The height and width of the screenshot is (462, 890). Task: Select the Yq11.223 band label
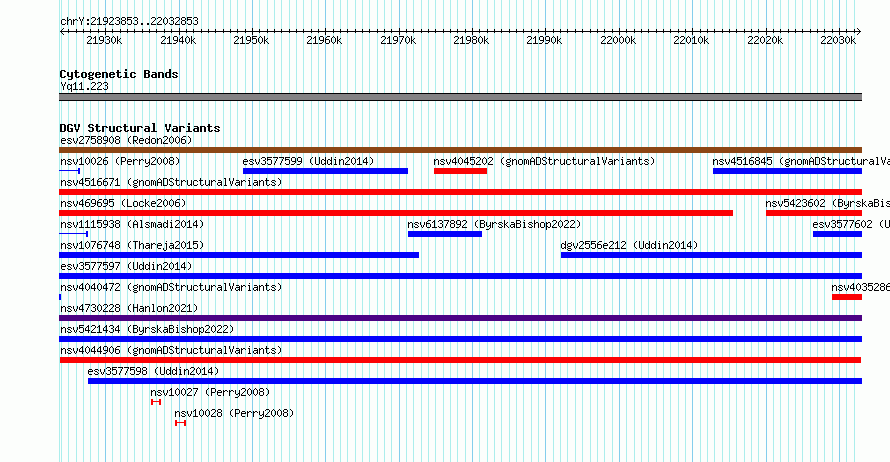(84, 86)
